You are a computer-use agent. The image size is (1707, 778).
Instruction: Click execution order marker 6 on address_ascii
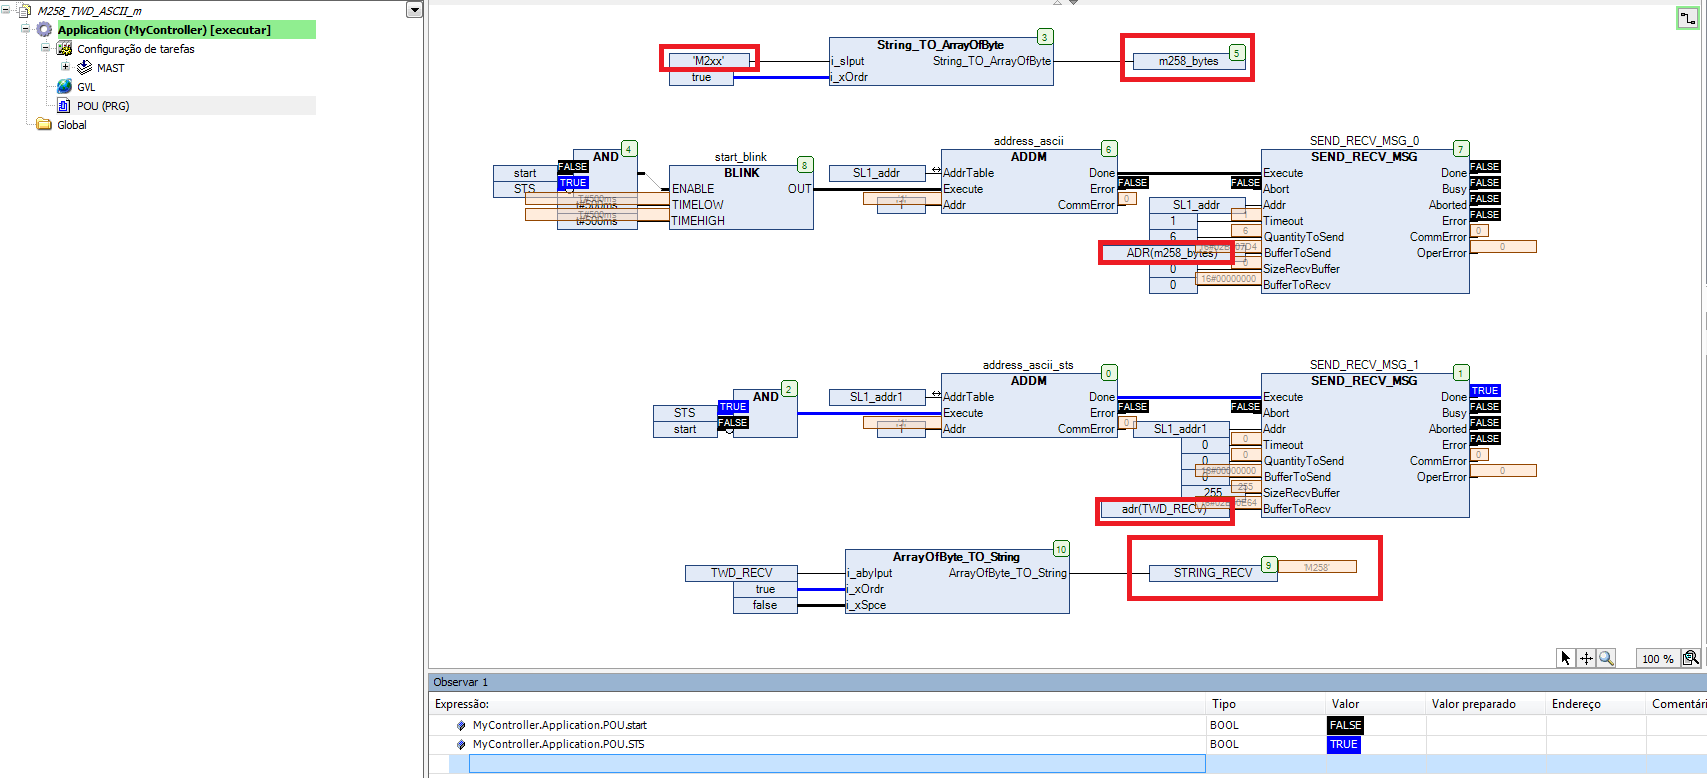click(x=1109, y=149)
